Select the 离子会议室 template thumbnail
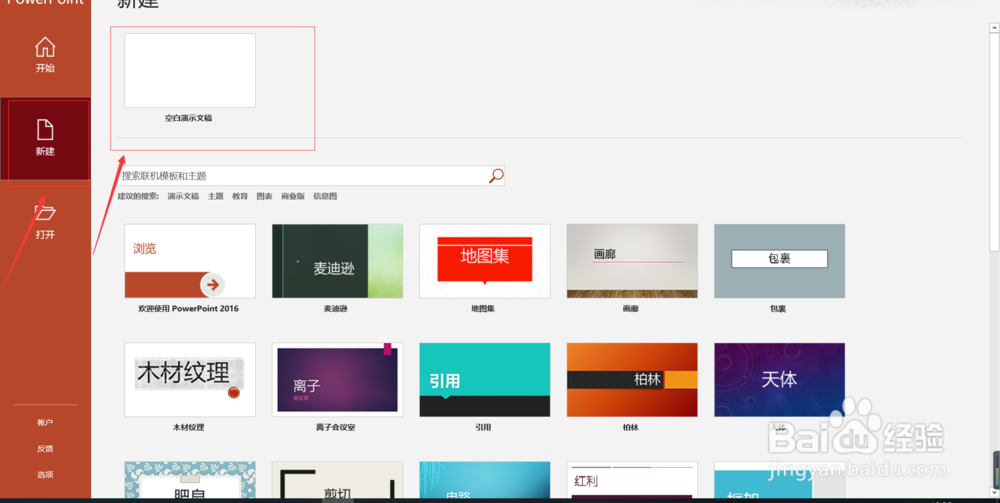 337,379
